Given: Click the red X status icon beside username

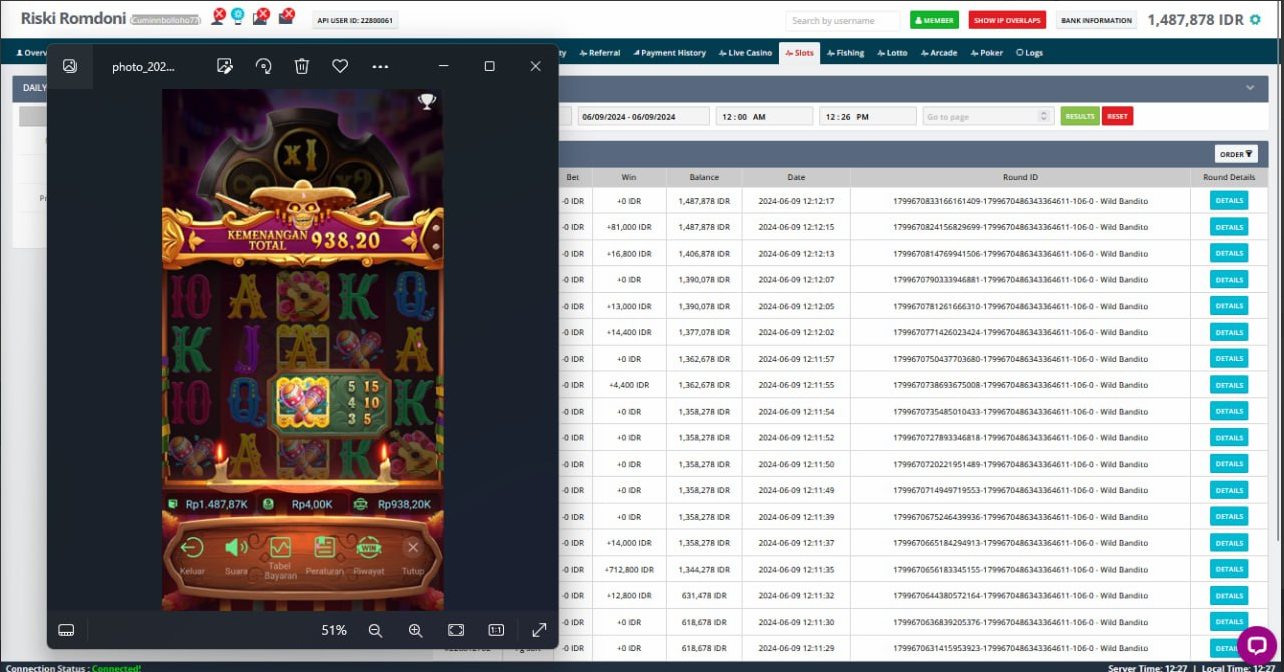Looking at the screenshot, I should (x=219, y=15).
